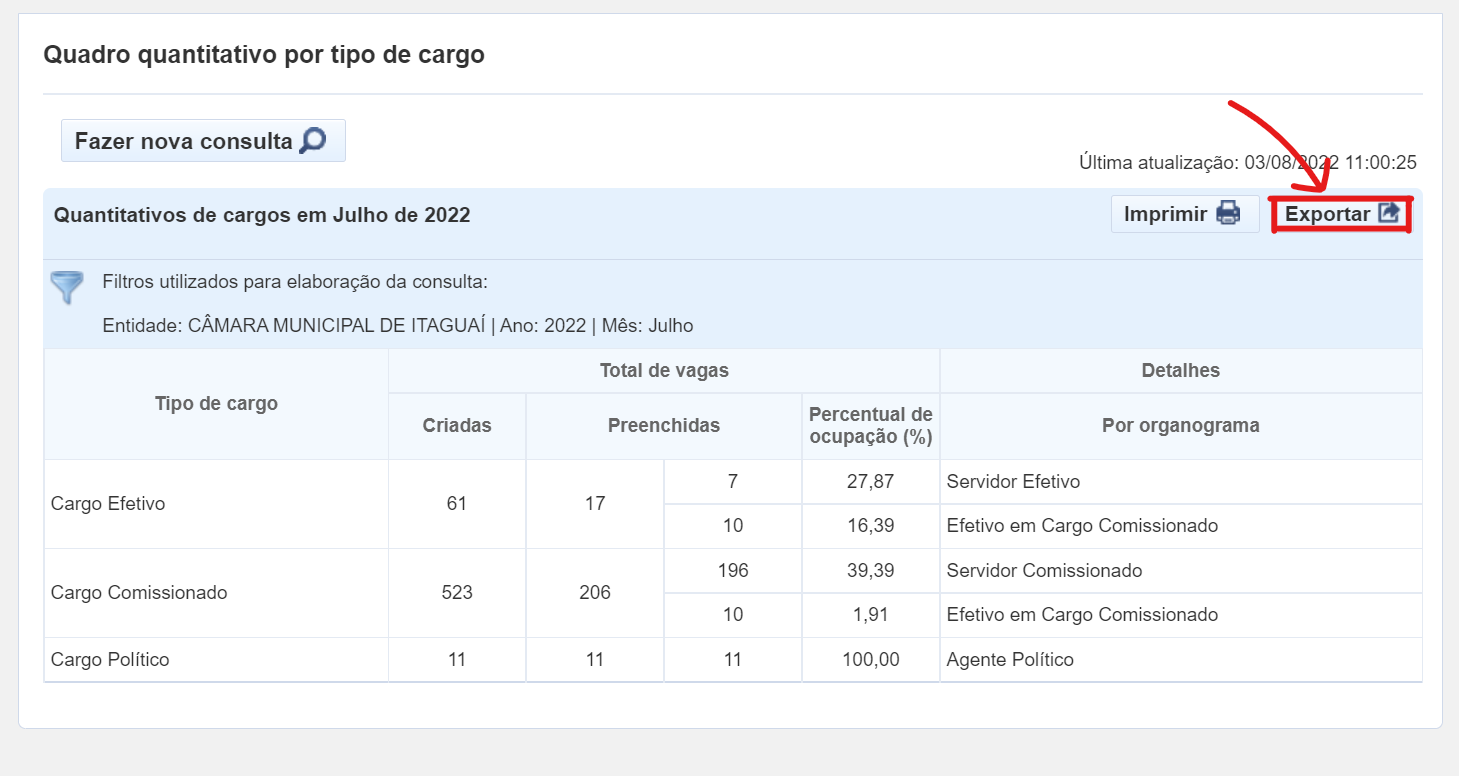Click the Tipo de cargo column header
This screenshot has width=1459, height=776.
[x=216, y=404]
